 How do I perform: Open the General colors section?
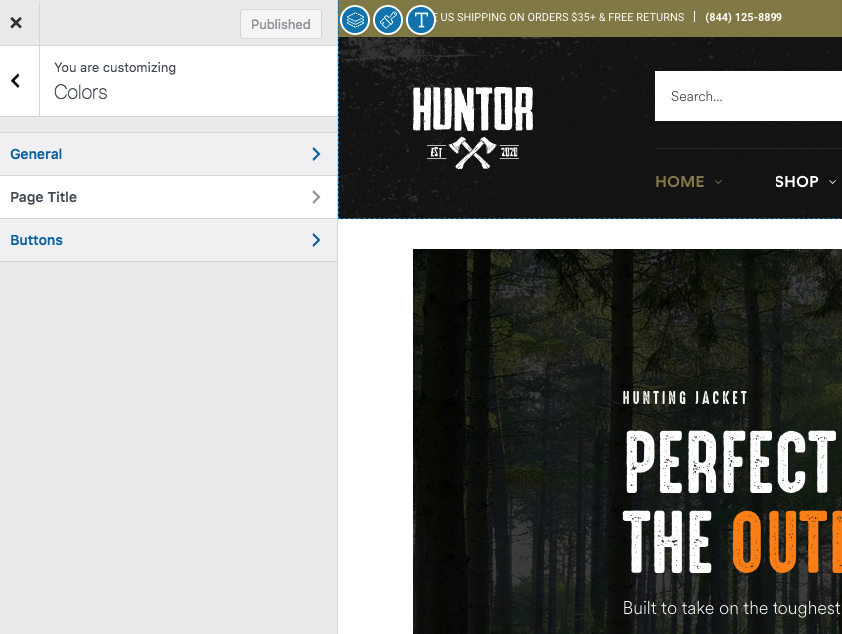[36, 154]
